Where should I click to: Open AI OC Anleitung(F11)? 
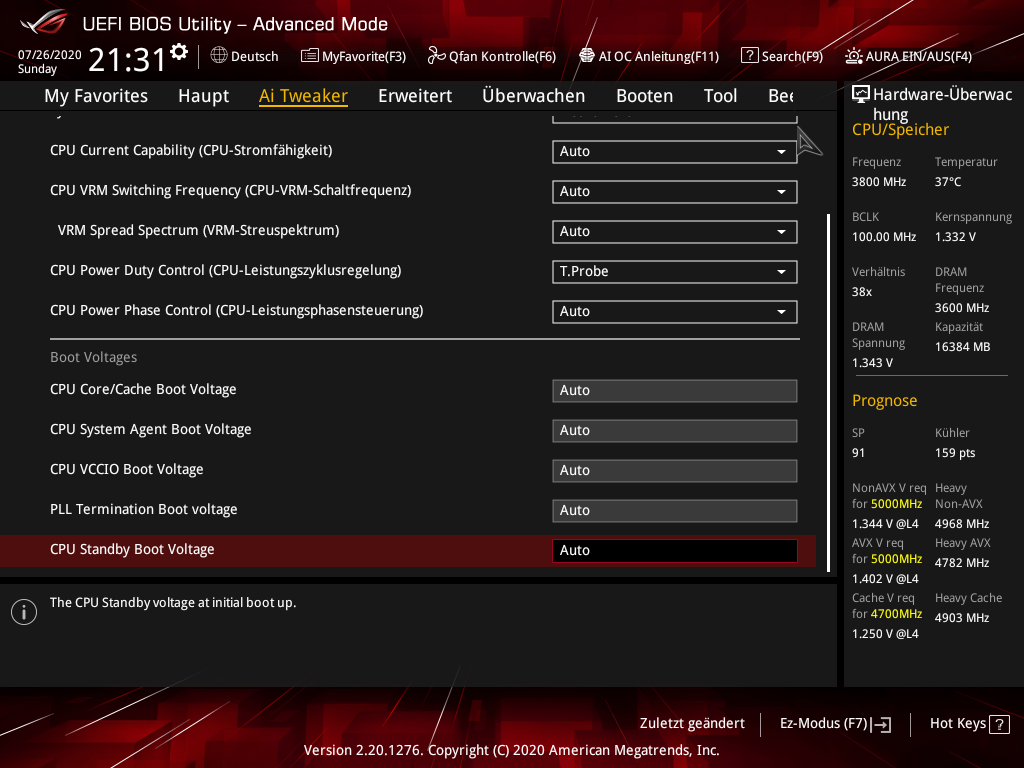(649, 56)
